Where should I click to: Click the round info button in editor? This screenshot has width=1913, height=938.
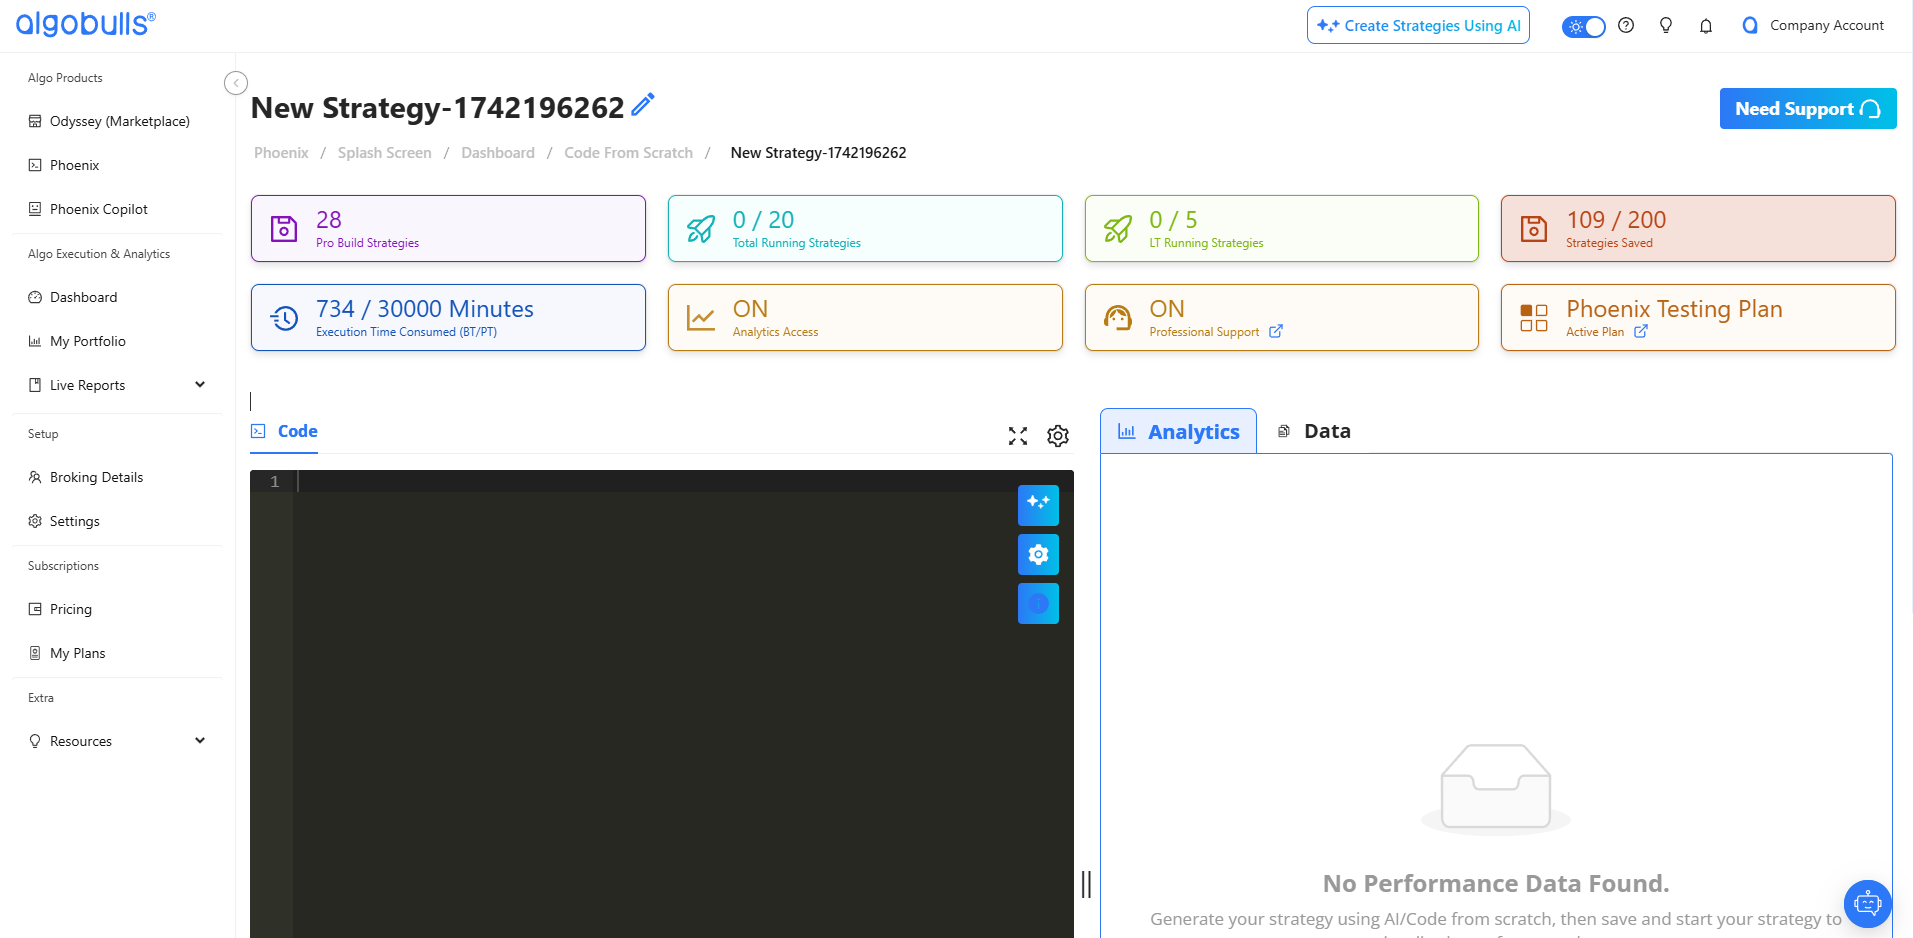point(1038,603)
